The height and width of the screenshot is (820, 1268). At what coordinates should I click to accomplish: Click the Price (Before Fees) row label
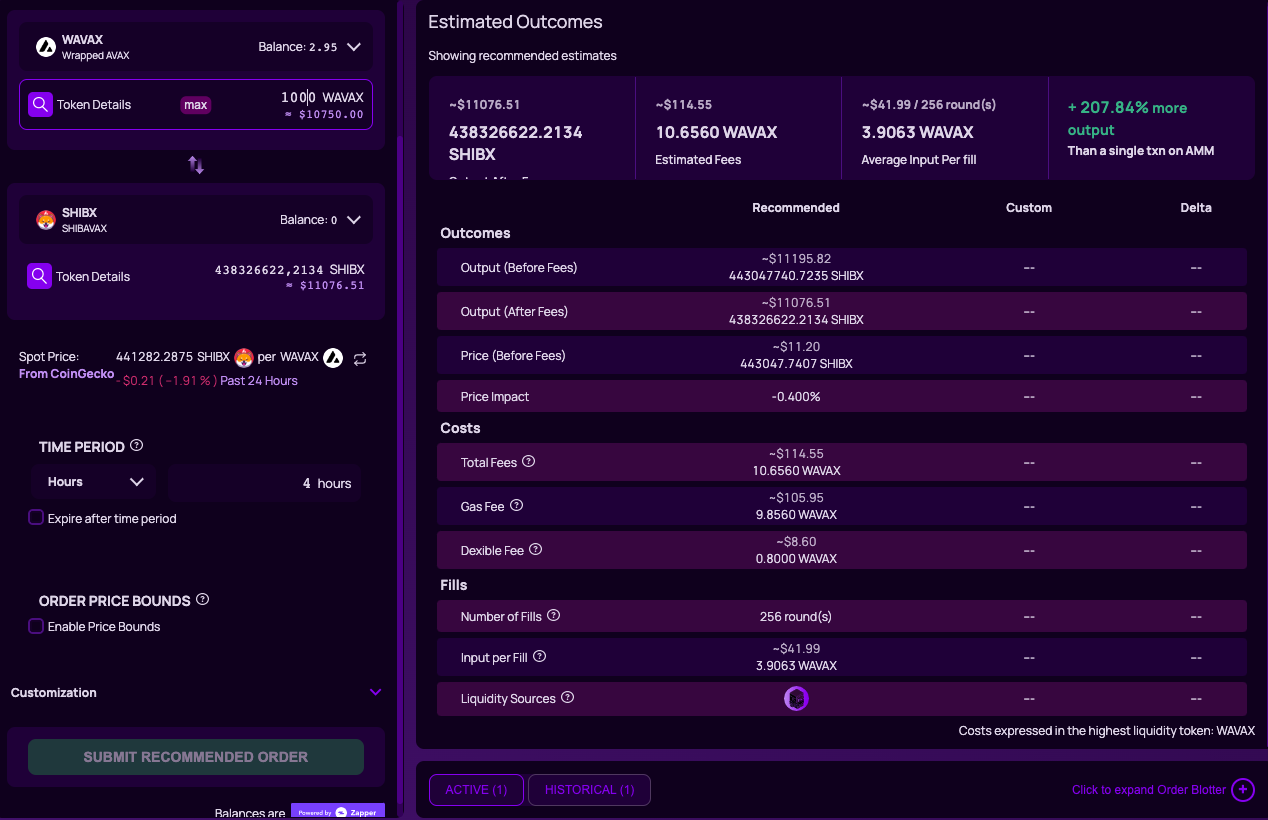[x=513, y=356]
